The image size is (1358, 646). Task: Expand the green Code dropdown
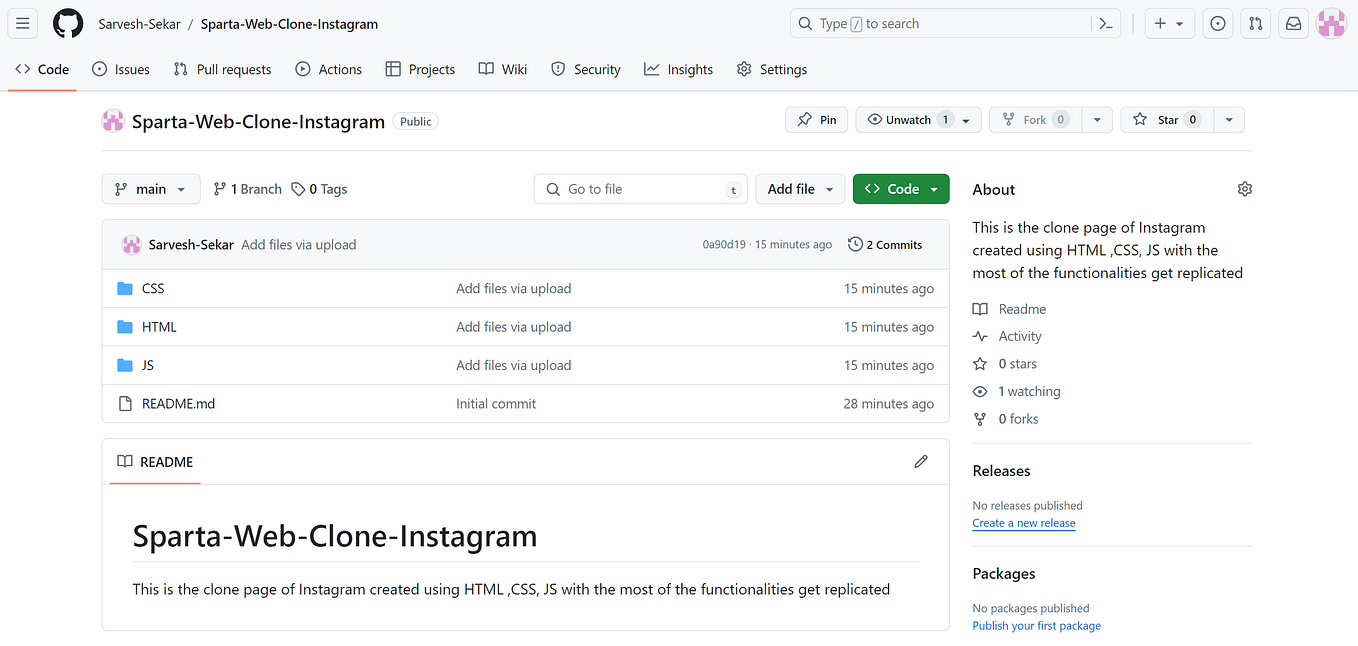click(x=901, y=189)
